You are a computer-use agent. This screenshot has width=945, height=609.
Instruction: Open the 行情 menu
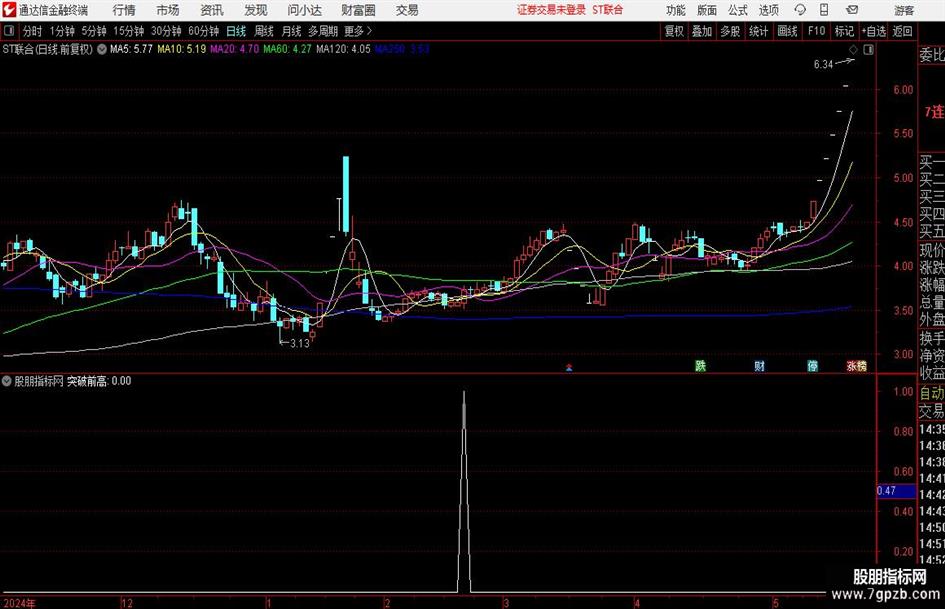click(x=124, y=10)
